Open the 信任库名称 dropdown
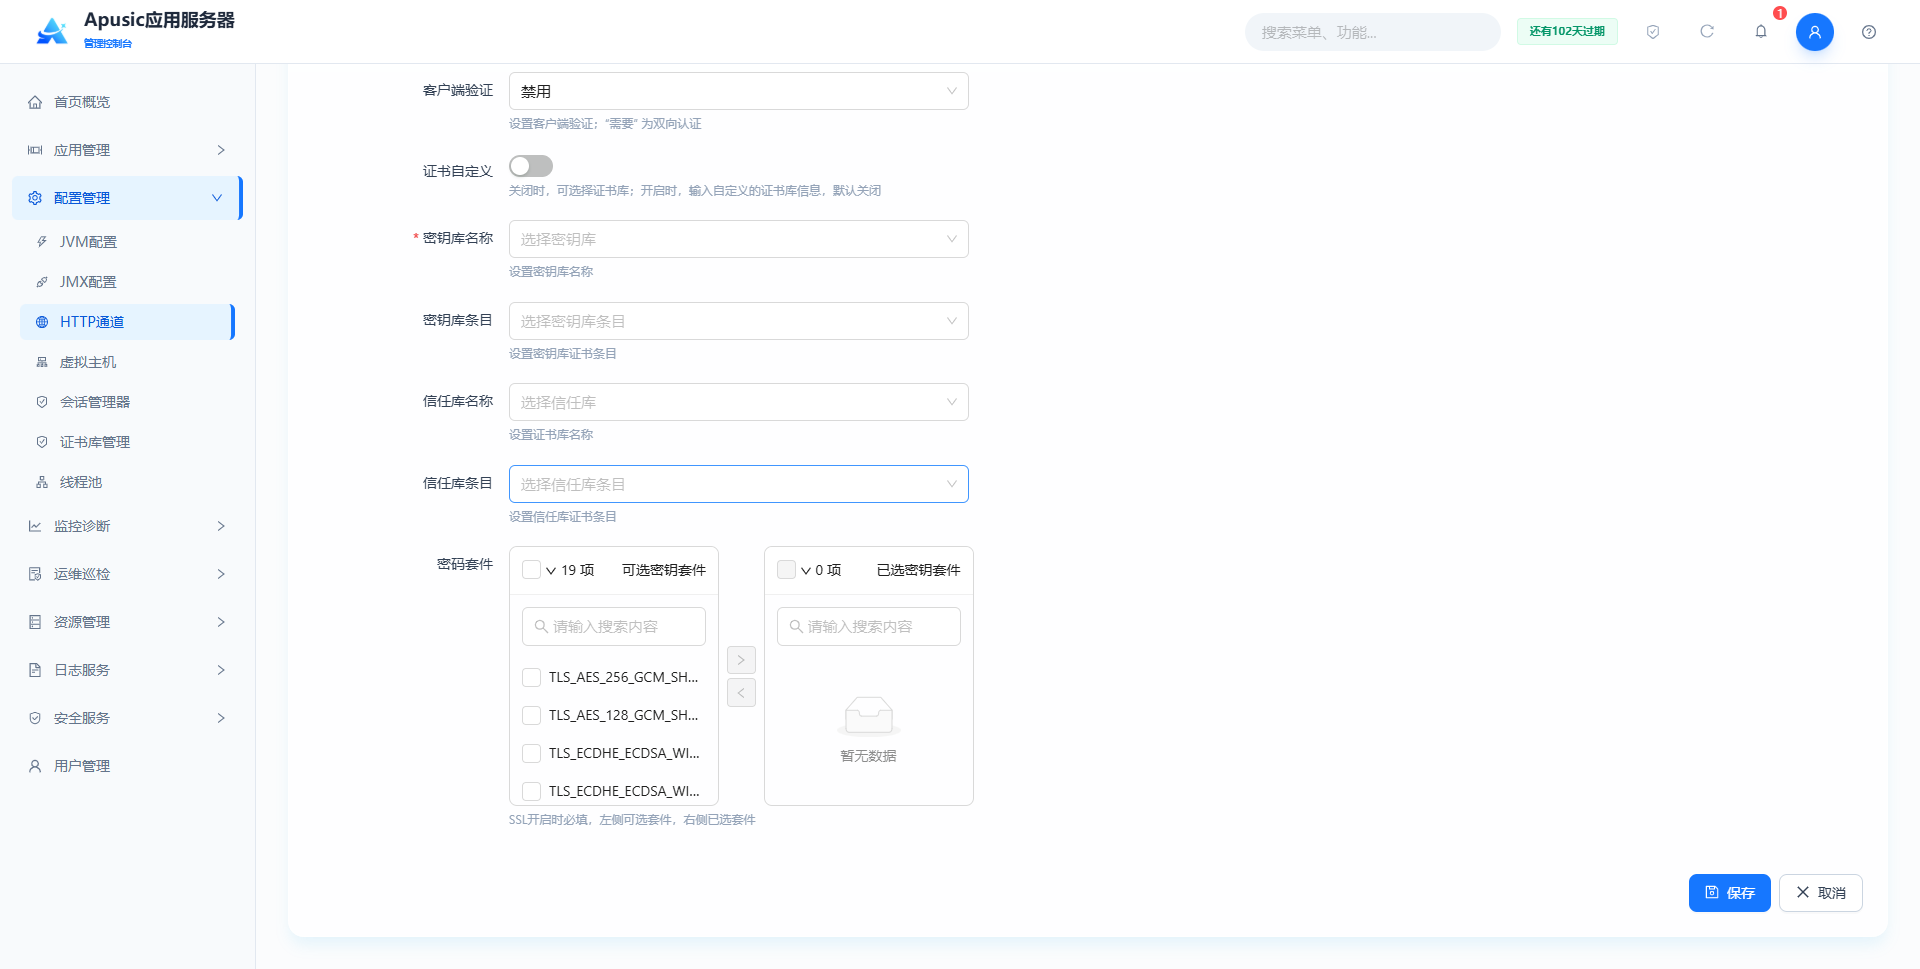Image resolution: width=1920 pixels, height=969 pixels. click(739, 402)
